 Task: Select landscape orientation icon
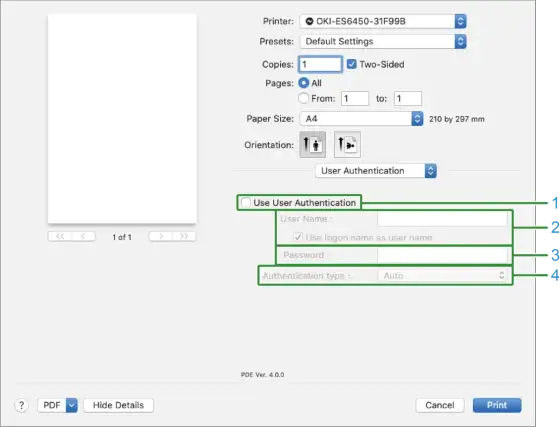pyautogui.click(x=347, y=145)
